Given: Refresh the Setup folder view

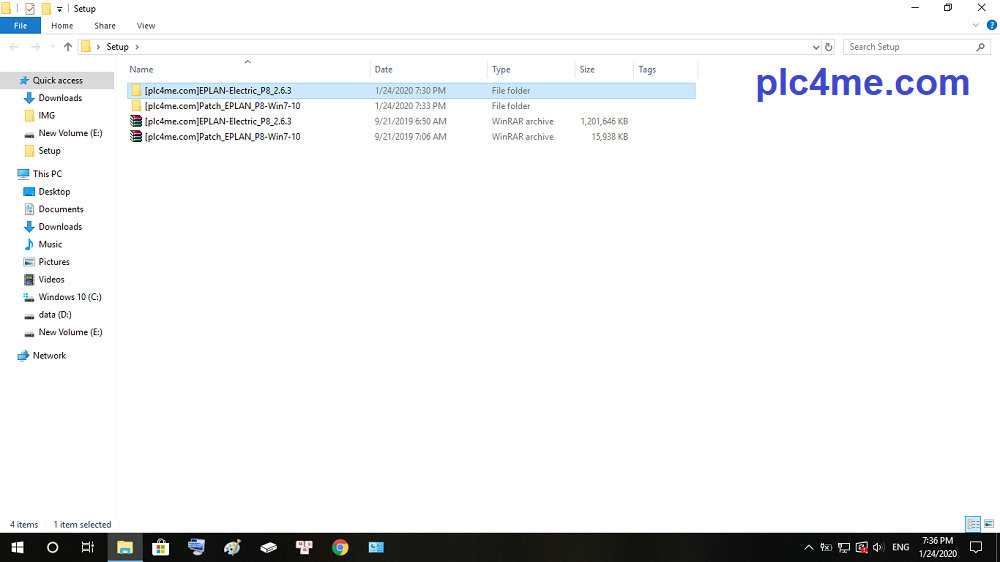Looking at the screenshot, I should pos(828,47).
